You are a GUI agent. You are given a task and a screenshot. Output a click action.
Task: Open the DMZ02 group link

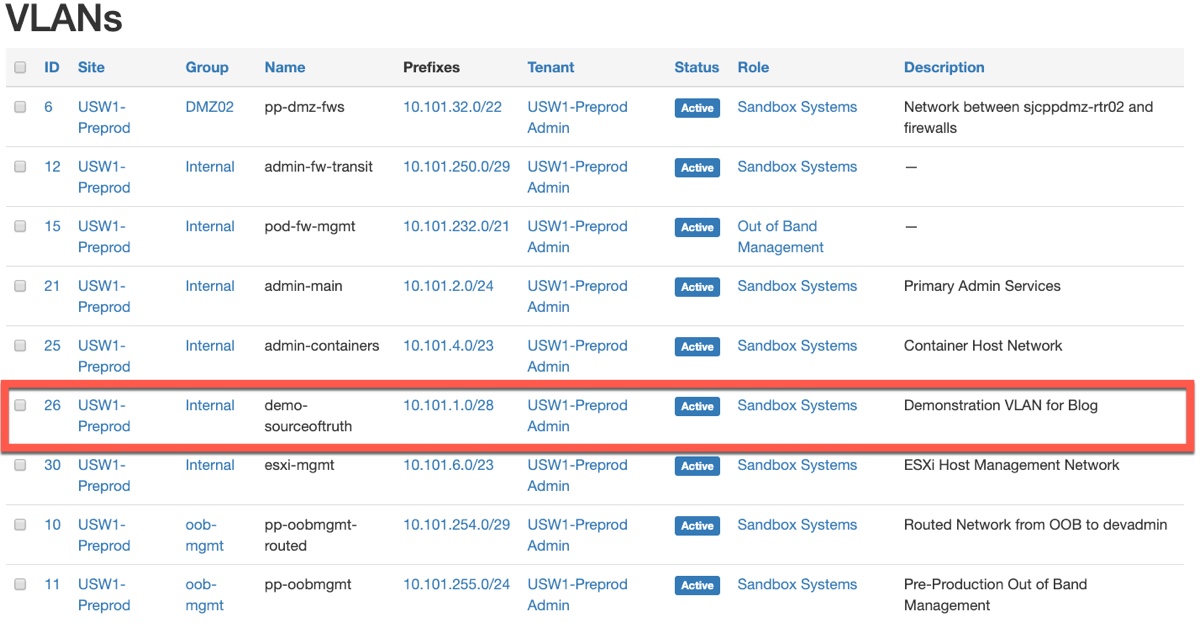pyautogui.click(x=209, y=107)
